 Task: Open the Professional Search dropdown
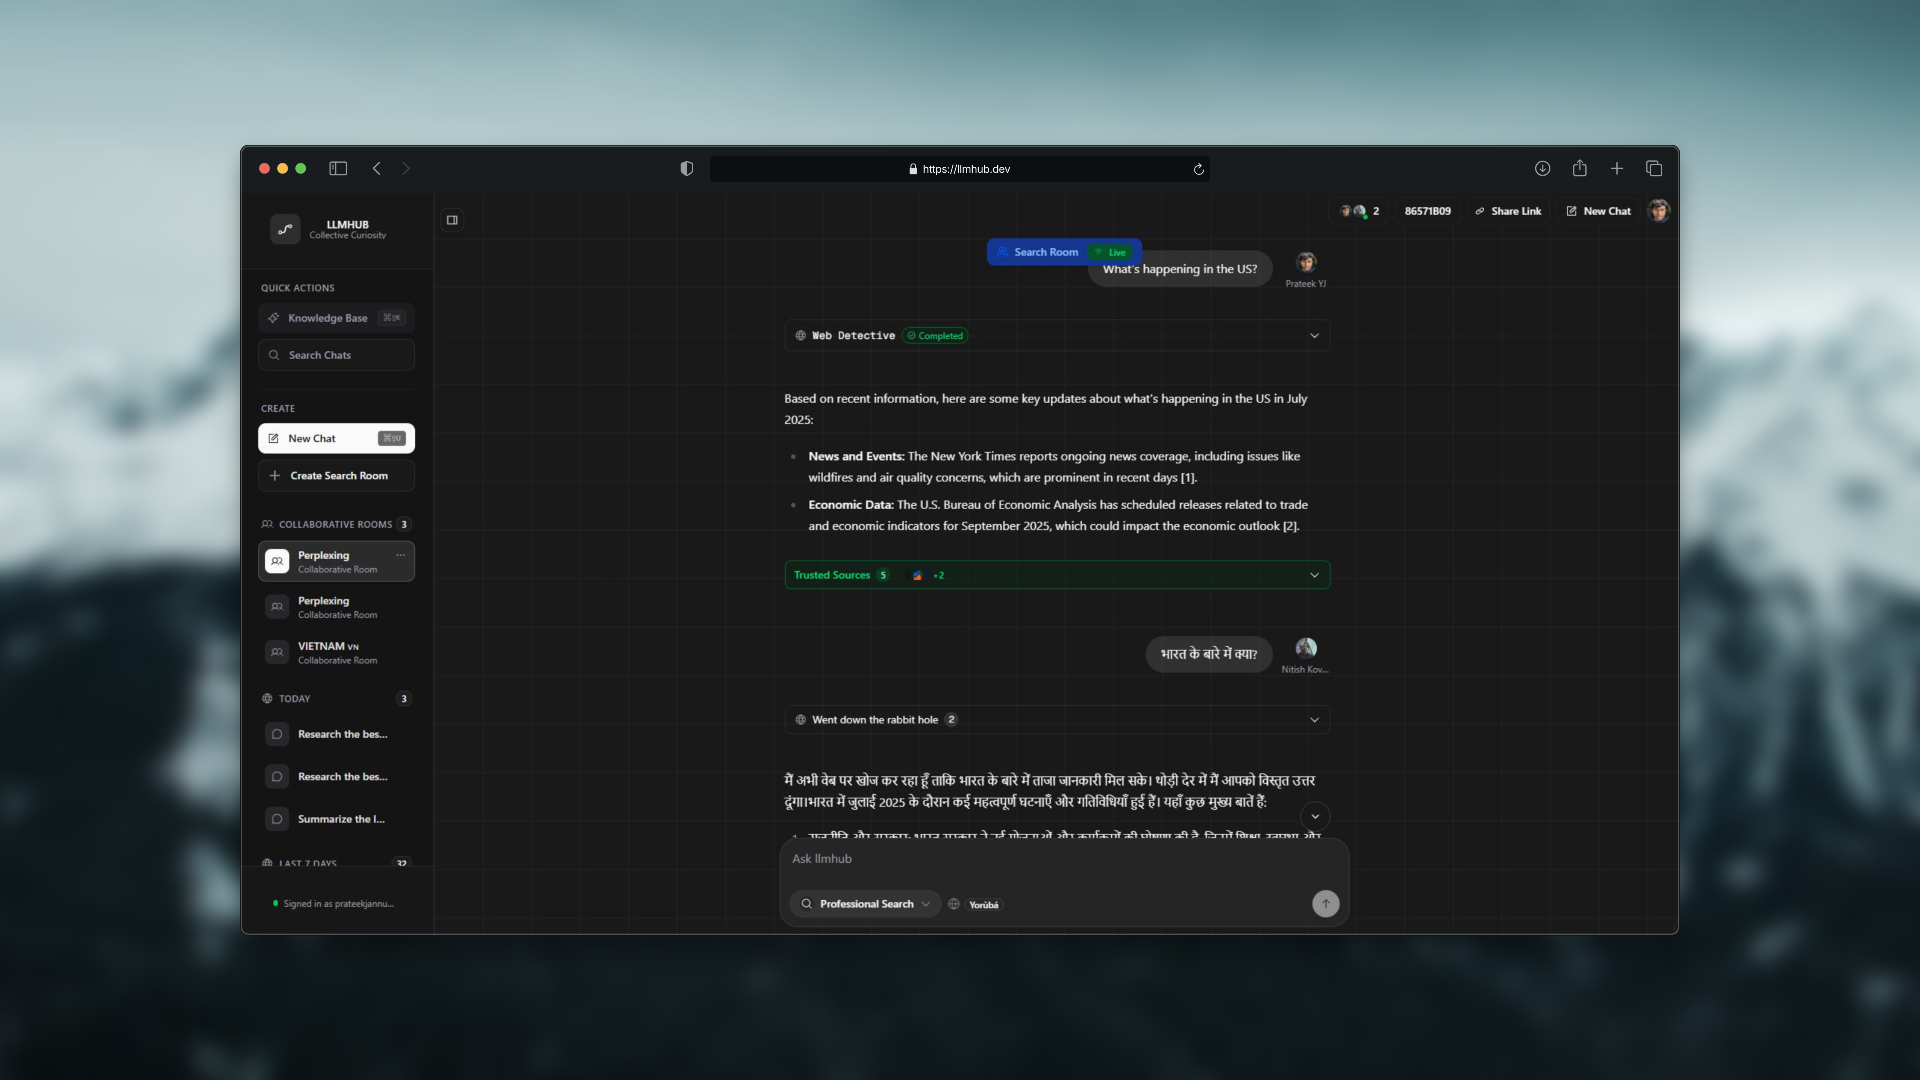(x=866, y=904)
